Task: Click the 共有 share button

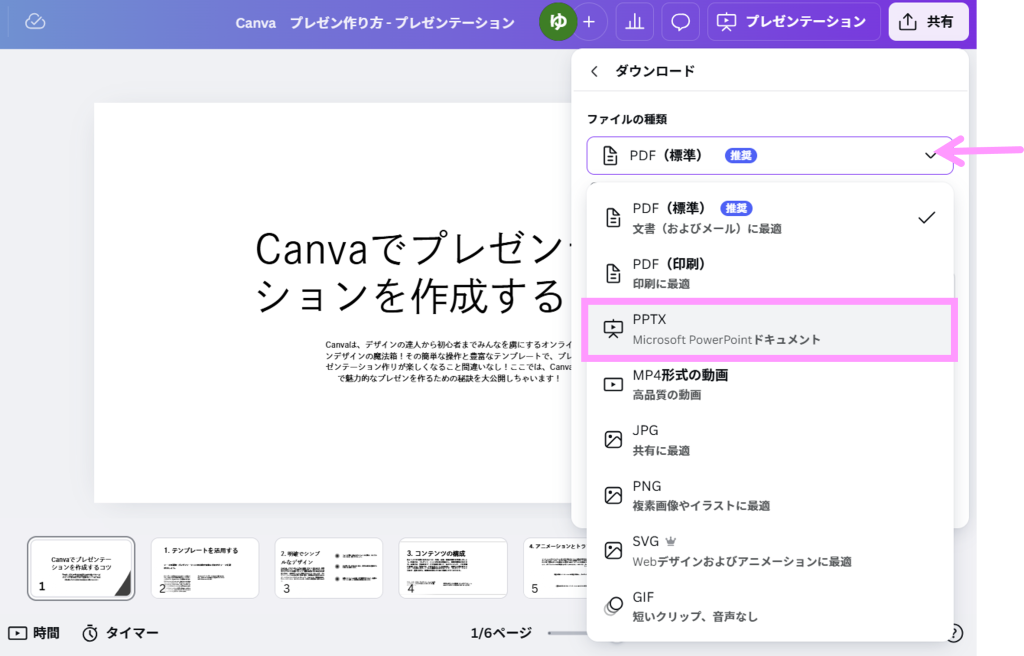Action: click(928, 22)
